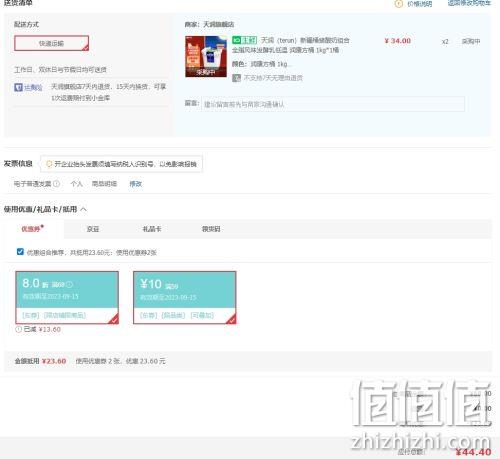500x459 pixels.
Task: Click the return to modify cart link
Action: point(469,3)
